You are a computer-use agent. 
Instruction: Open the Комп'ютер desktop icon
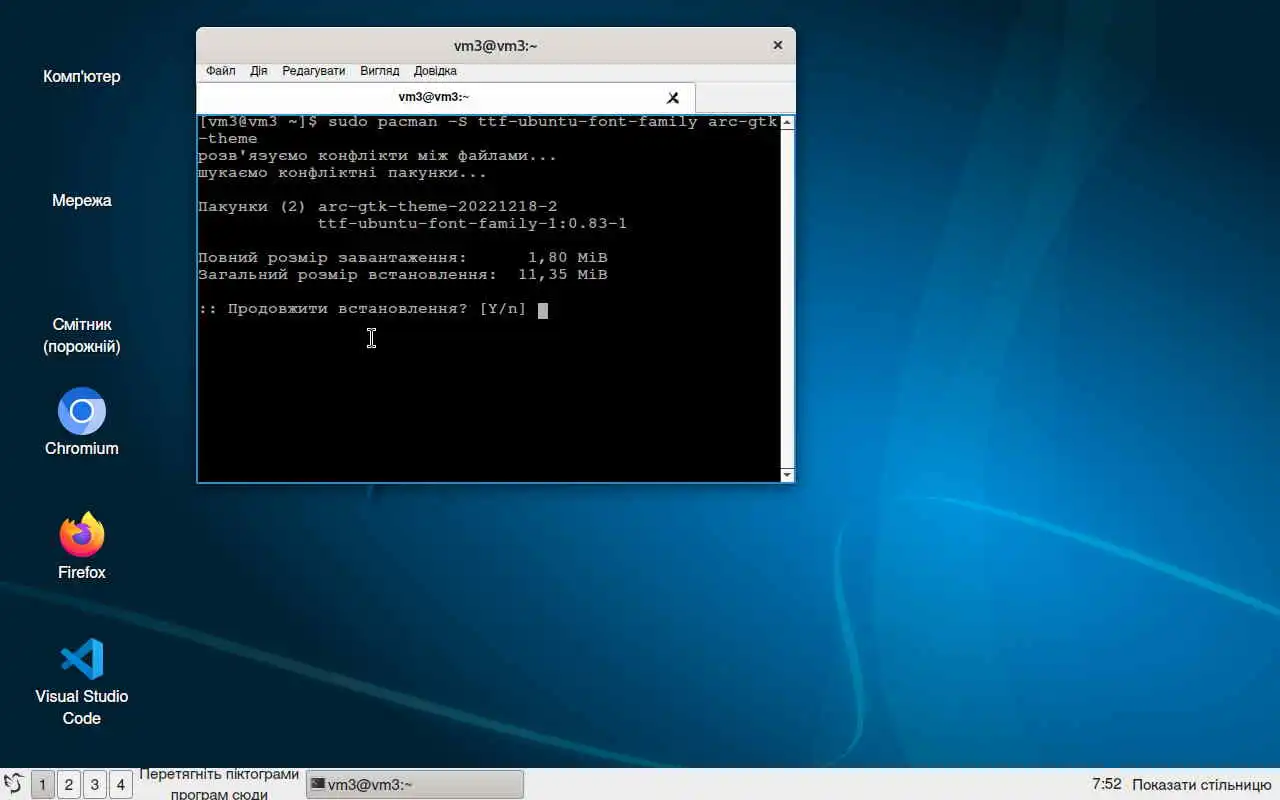(x=82, y=76)
